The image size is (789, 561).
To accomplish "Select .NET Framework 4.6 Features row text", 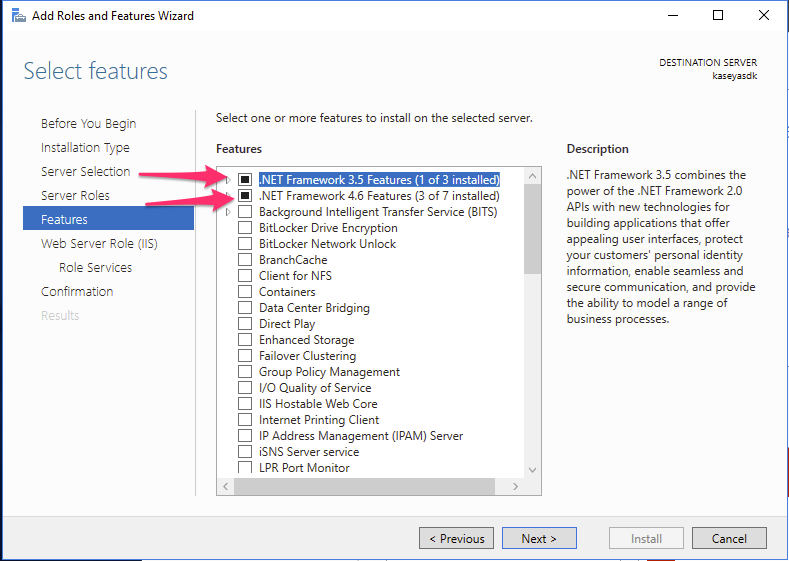I will [379, 196].
